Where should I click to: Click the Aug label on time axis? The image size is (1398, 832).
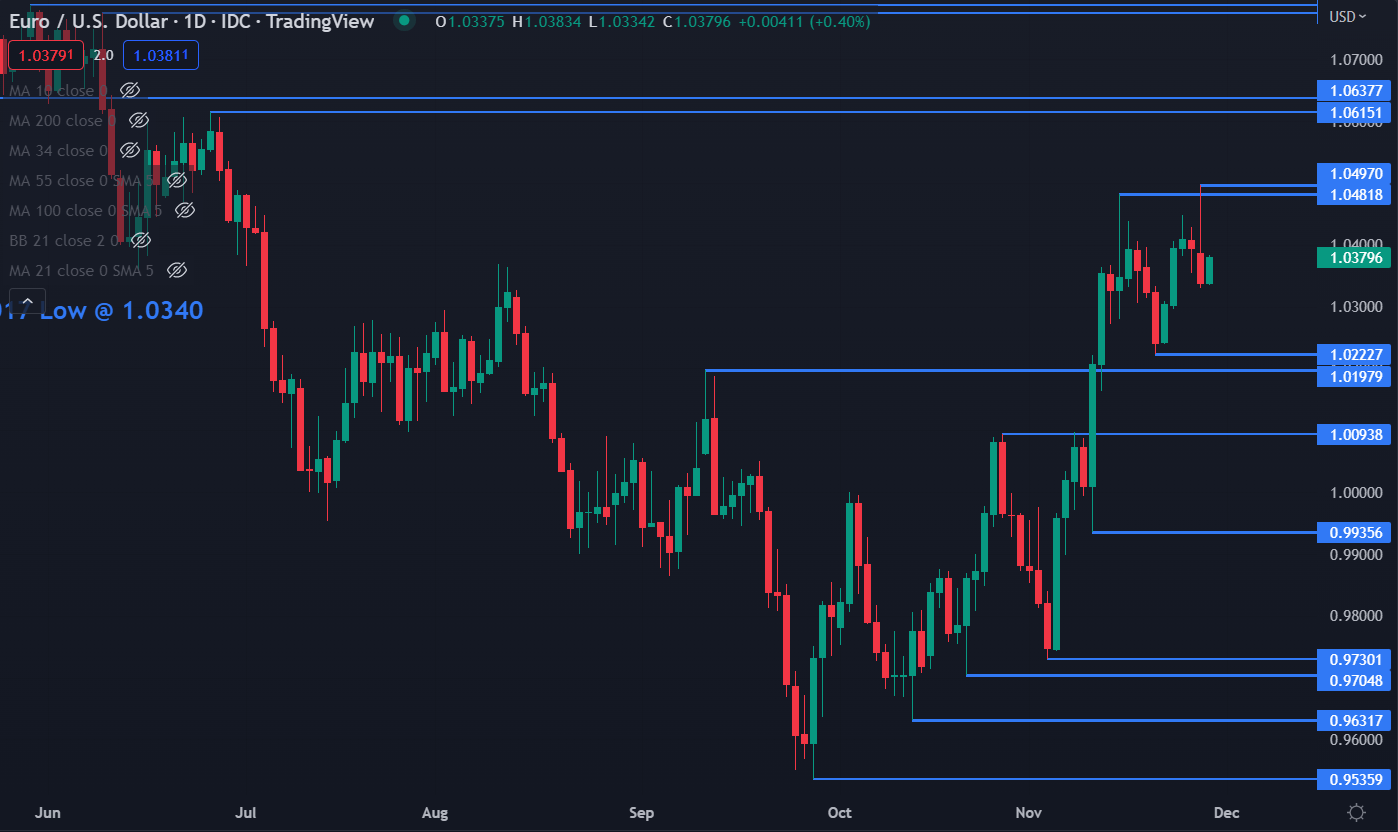pos(435,812)
